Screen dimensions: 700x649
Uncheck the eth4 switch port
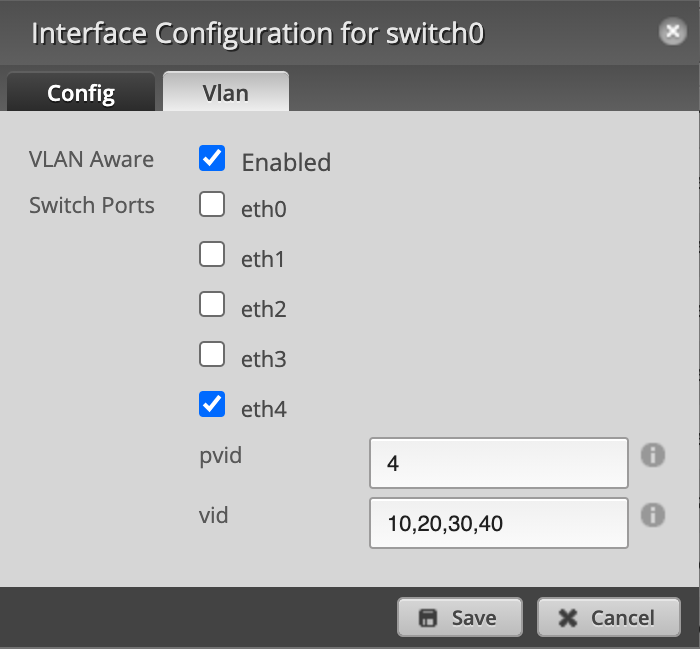pos(212,404)
